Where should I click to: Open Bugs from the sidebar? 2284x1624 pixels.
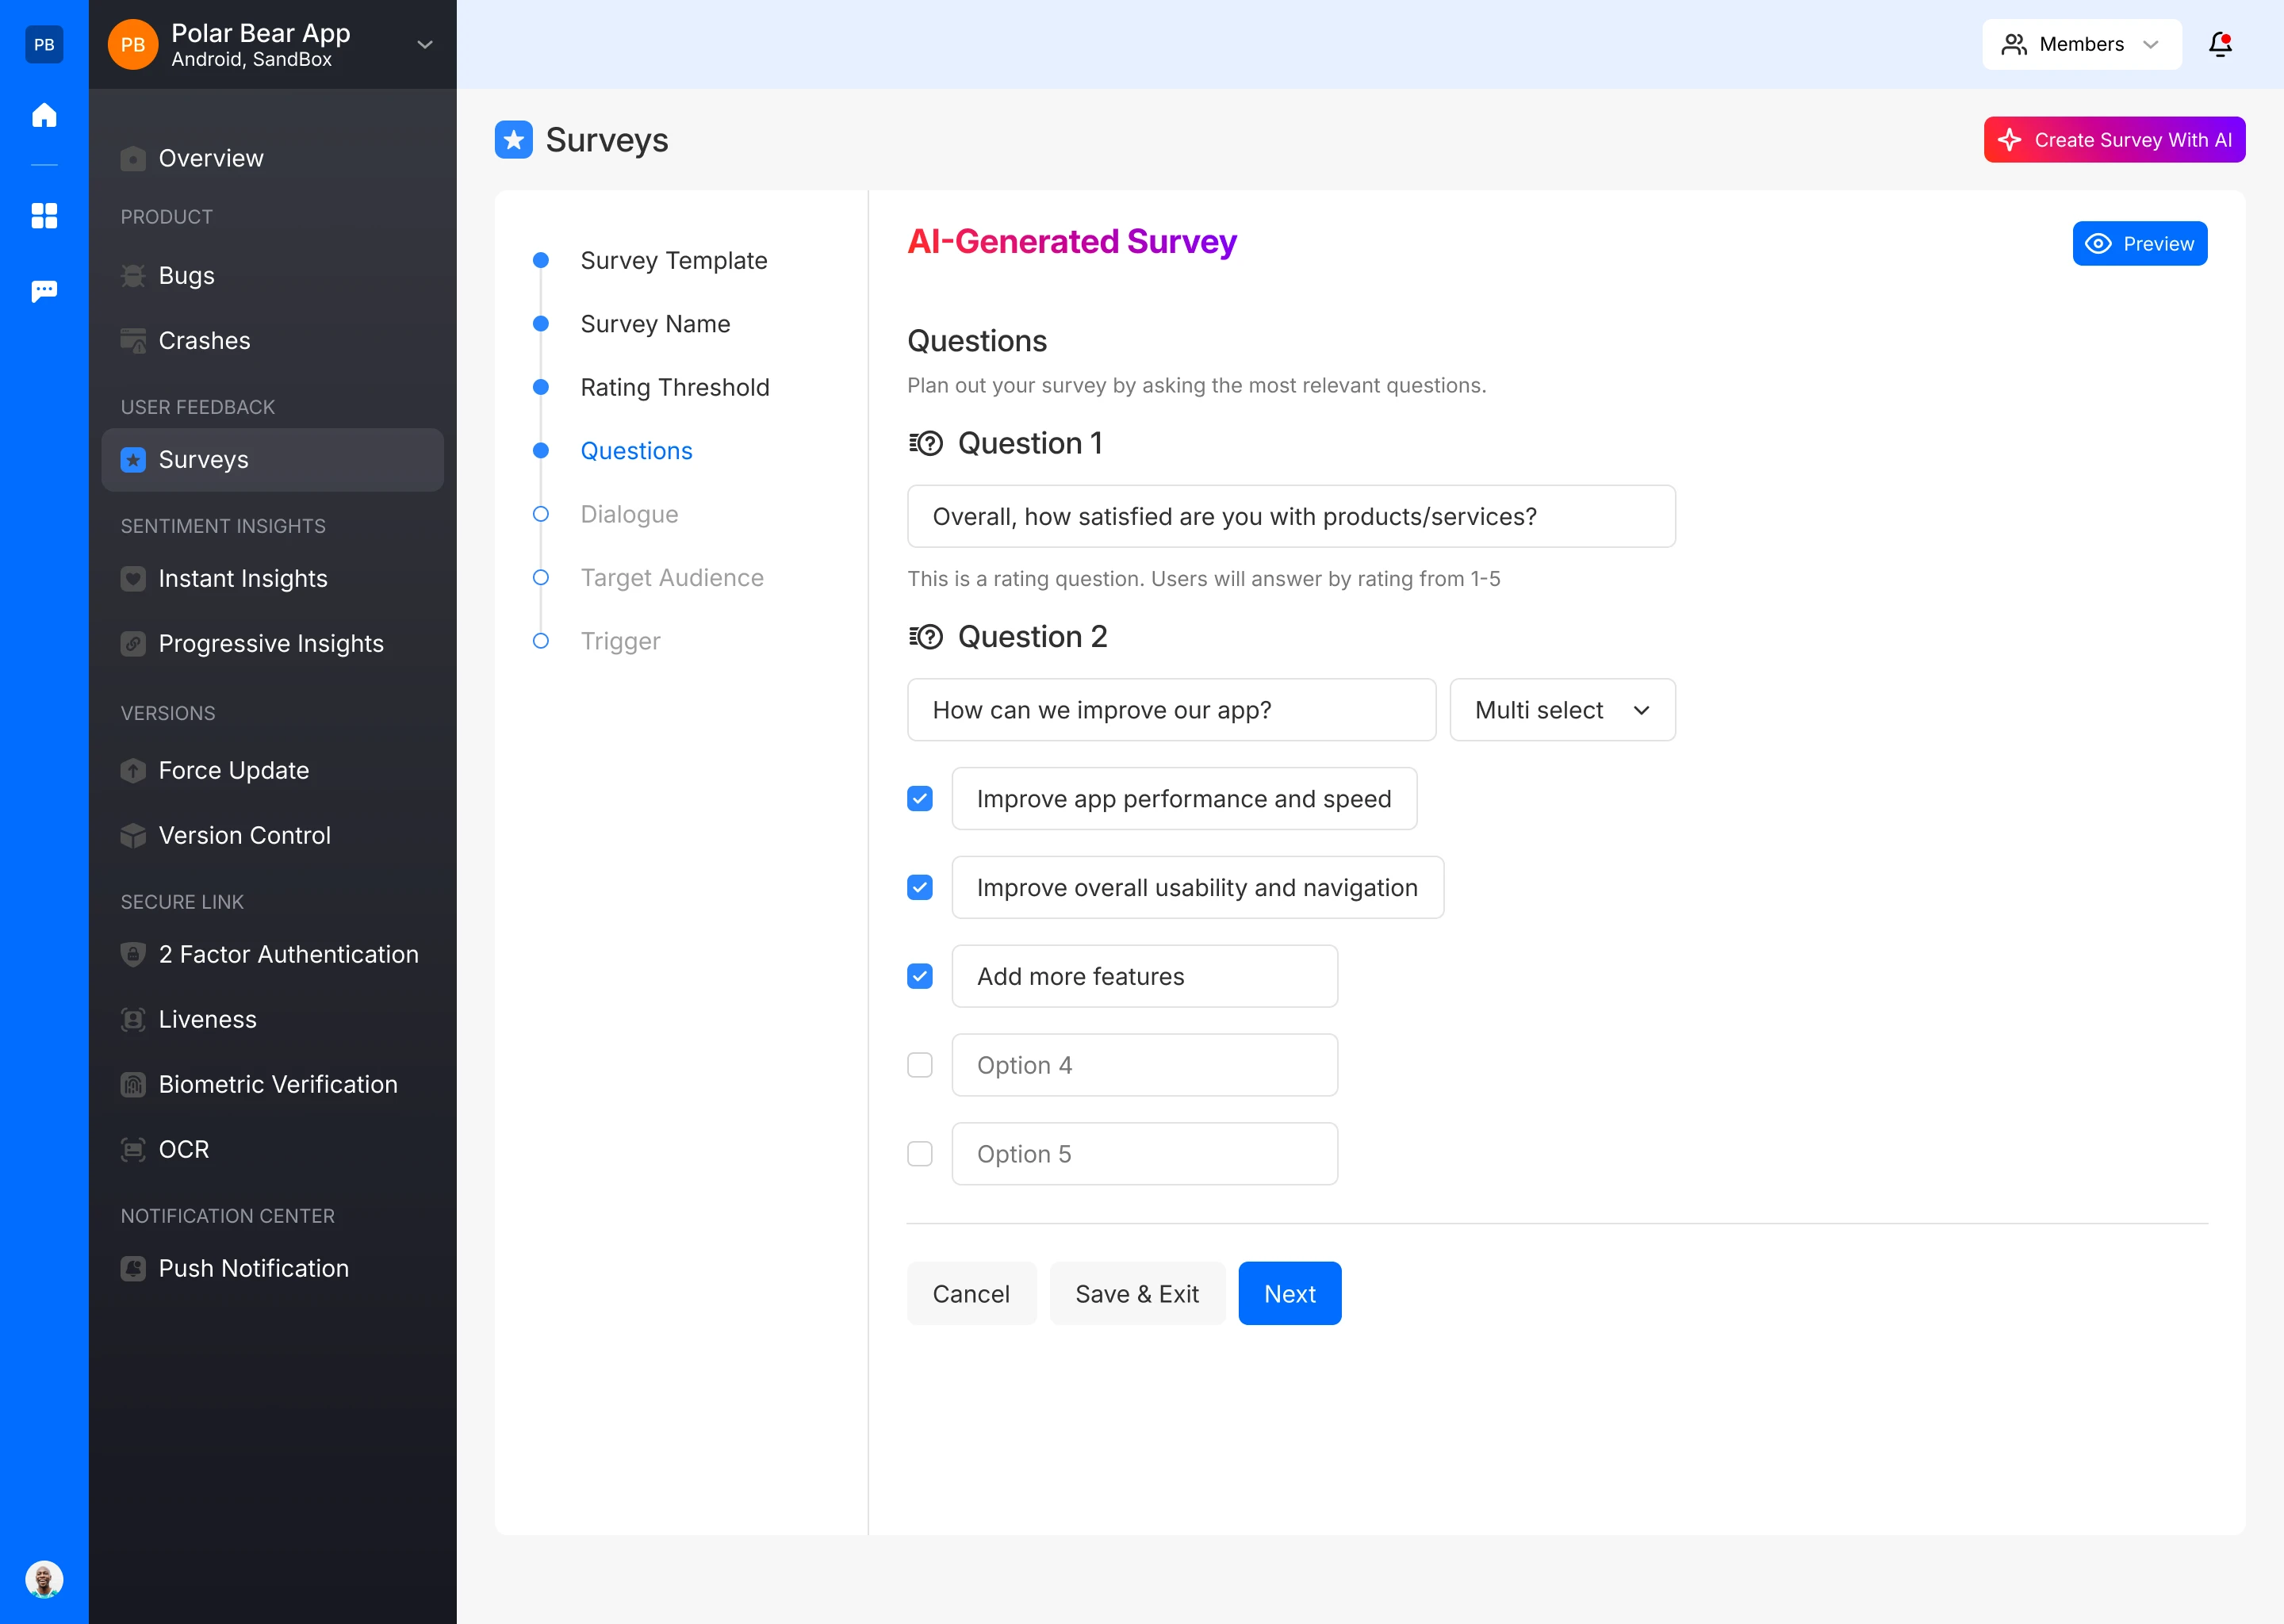pyautogui.click(x=186, y=275)
